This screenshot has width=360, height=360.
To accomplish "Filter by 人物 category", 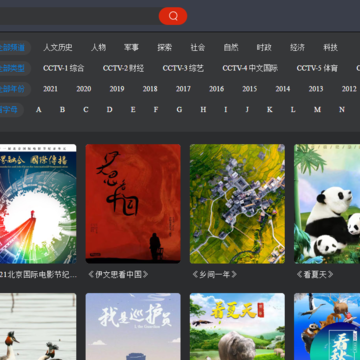I will 99,48.
